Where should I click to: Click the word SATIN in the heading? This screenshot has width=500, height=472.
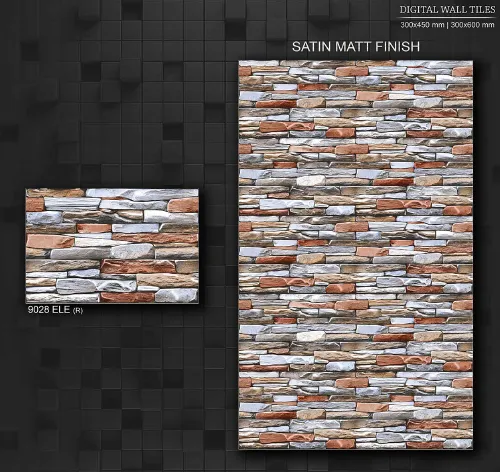tap(312, 46)
